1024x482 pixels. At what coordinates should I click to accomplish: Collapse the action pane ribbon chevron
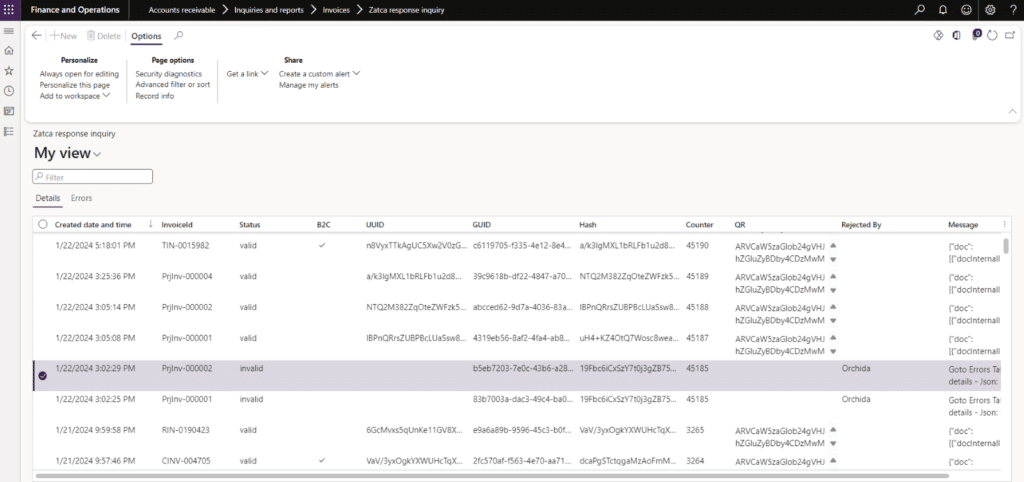[1012, 112]
